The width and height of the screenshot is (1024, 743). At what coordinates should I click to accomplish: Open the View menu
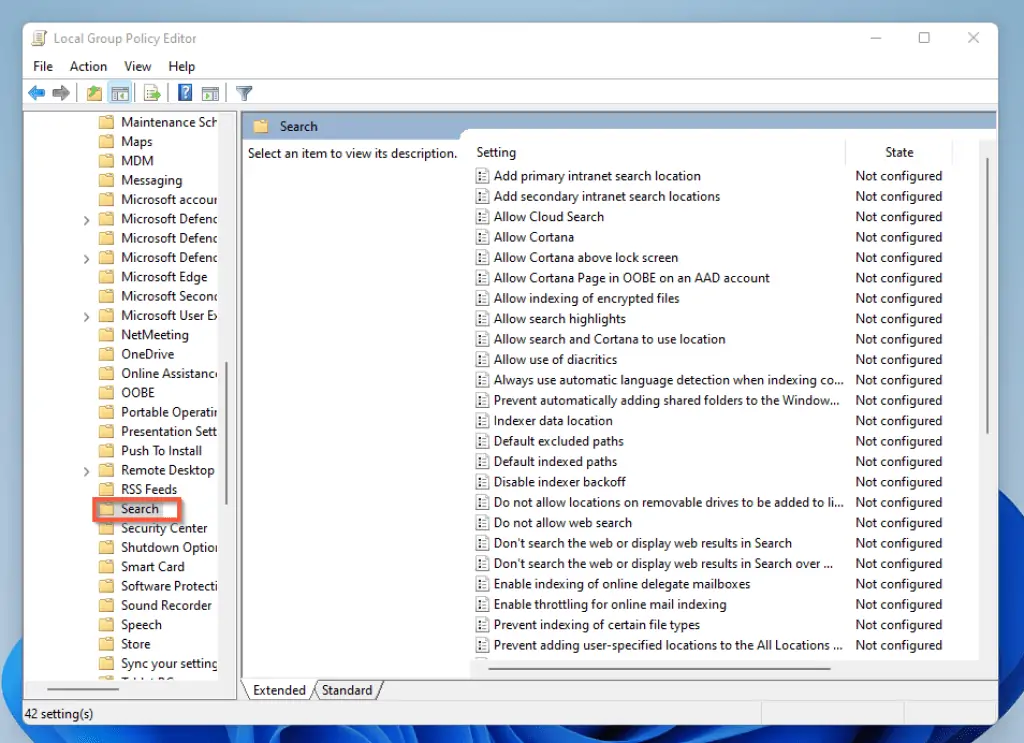pos(137,66)
